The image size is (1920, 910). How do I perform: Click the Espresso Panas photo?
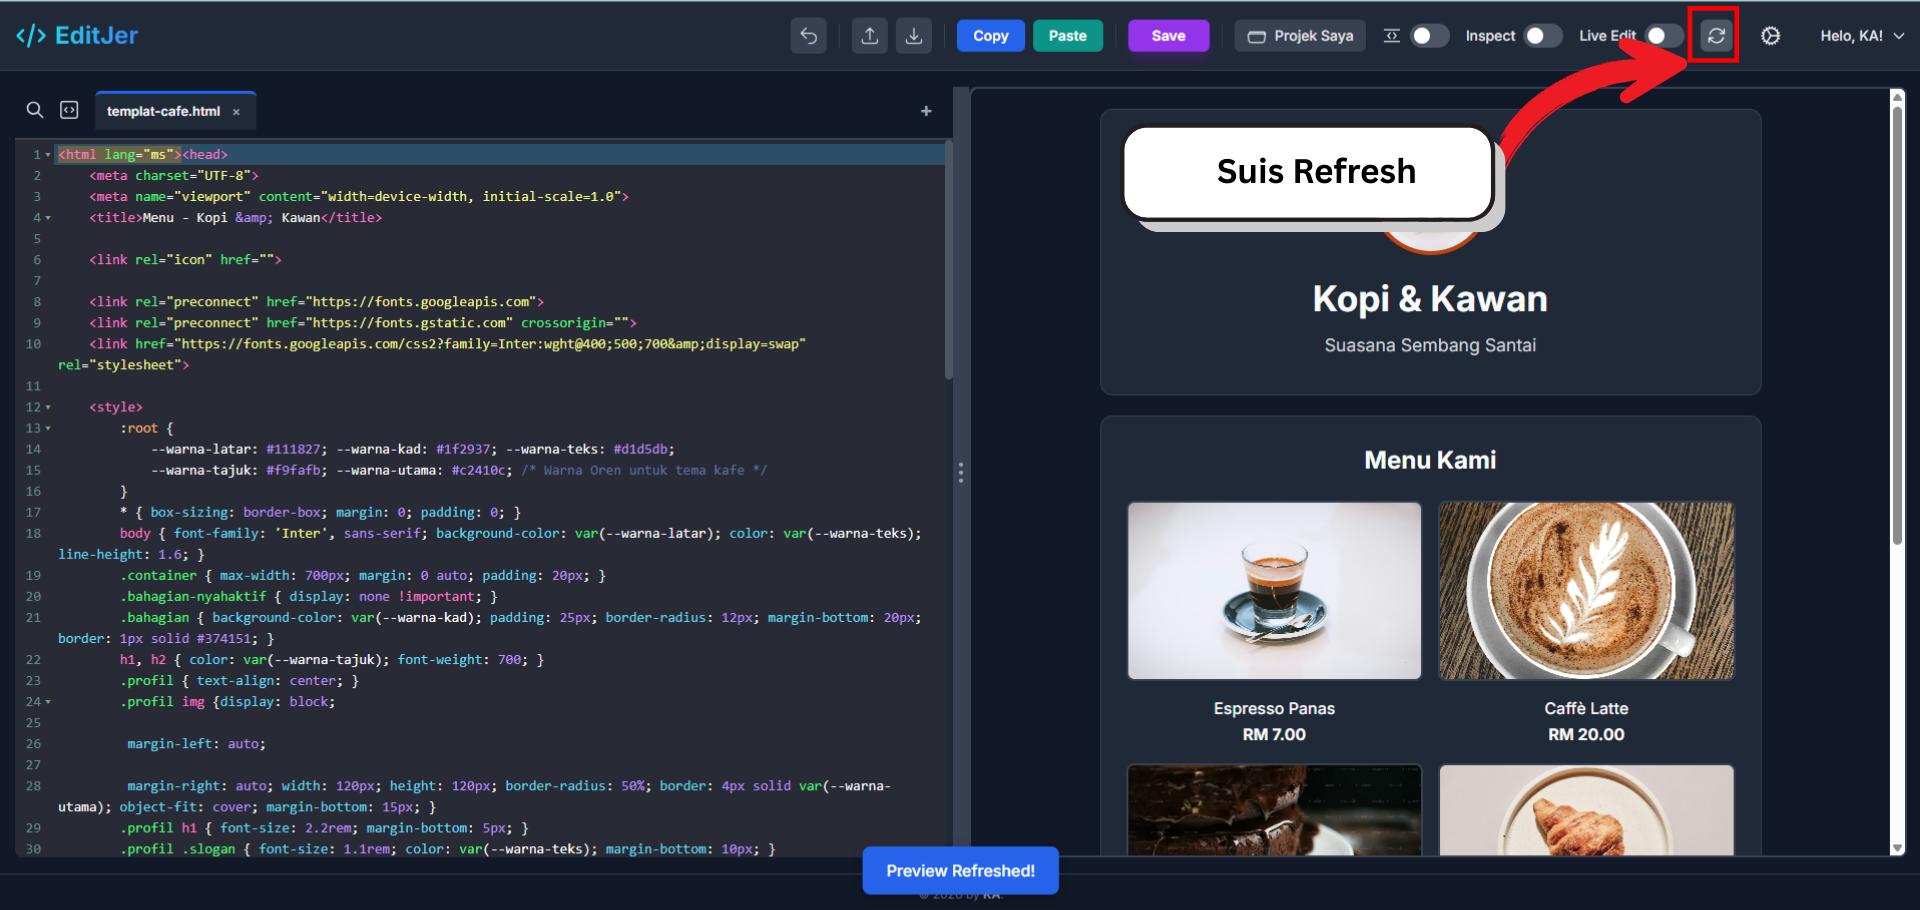tap(1274, 591)
